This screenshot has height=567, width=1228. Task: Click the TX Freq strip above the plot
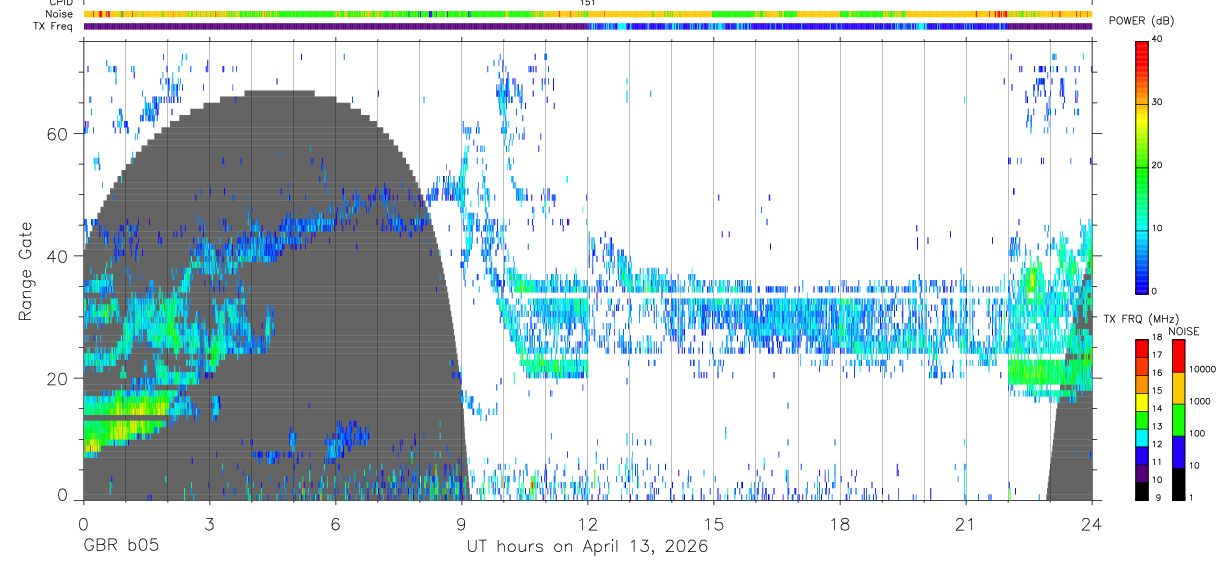587,26
